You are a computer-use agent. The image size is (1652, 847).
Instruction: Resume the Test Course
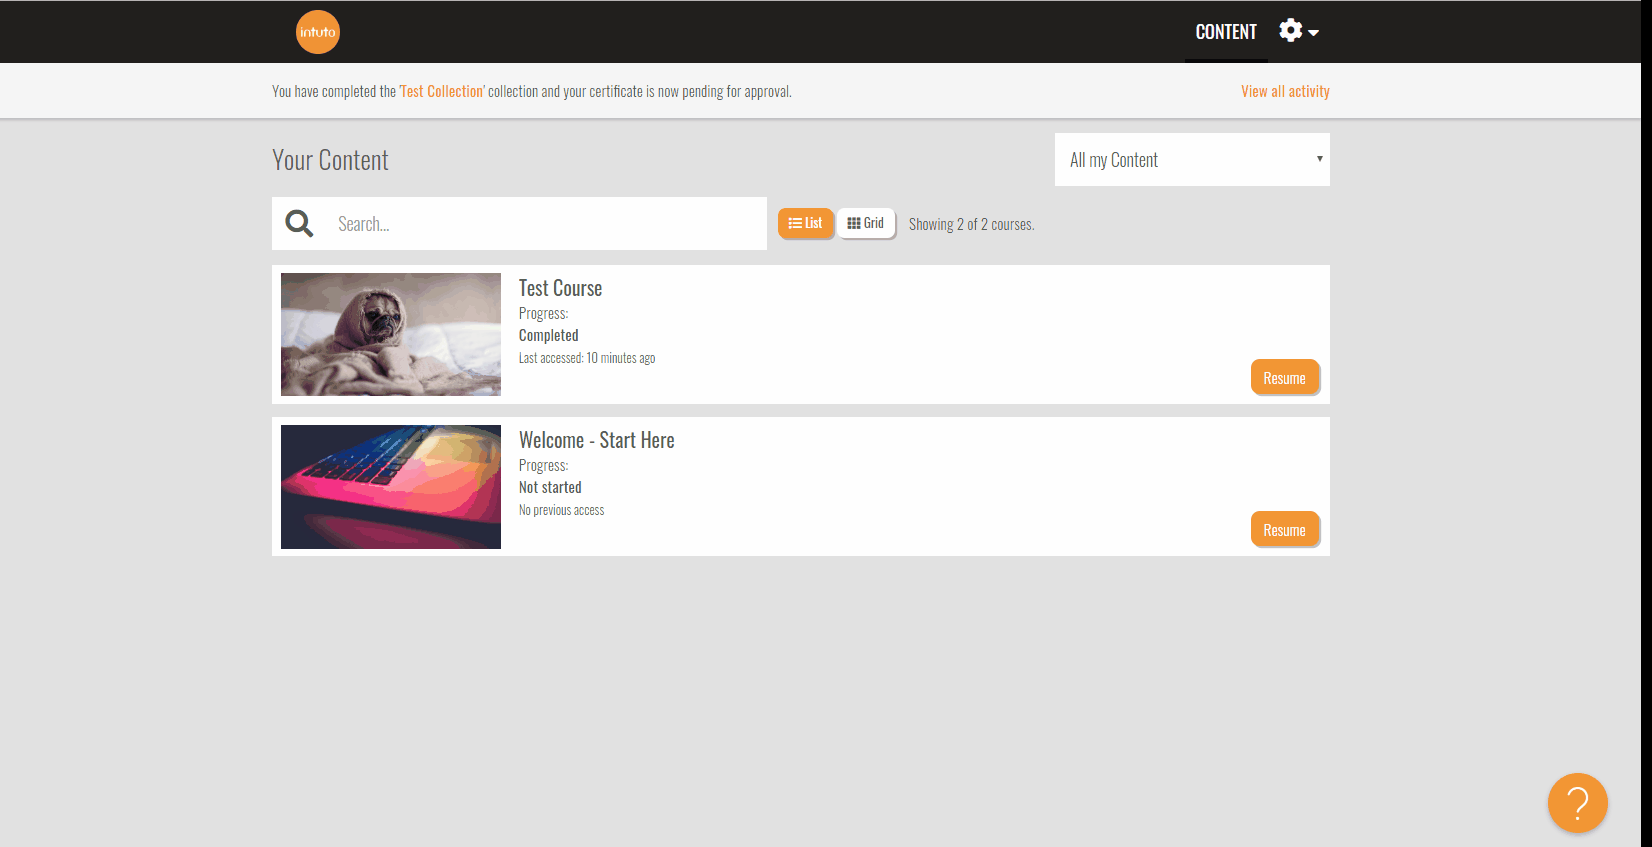[x=1284, y=378]
